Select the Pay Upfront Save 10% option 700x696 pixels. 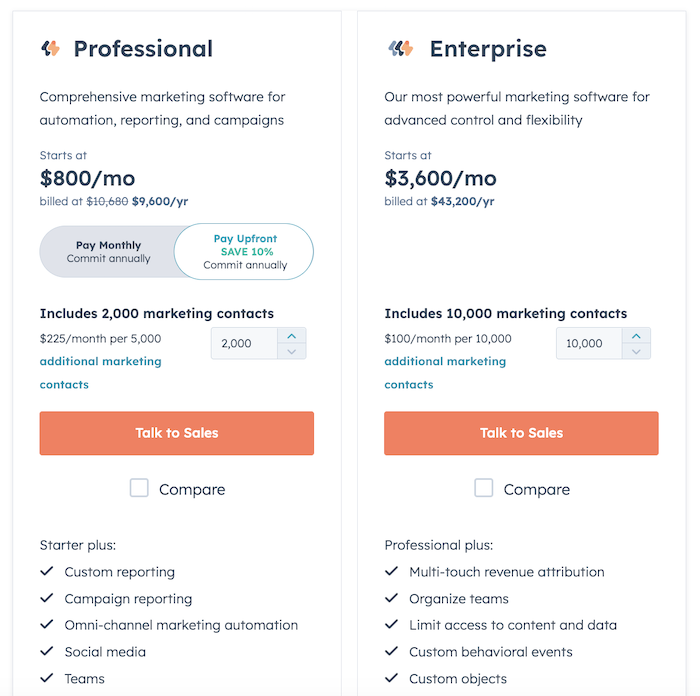[x=245, y=251]
